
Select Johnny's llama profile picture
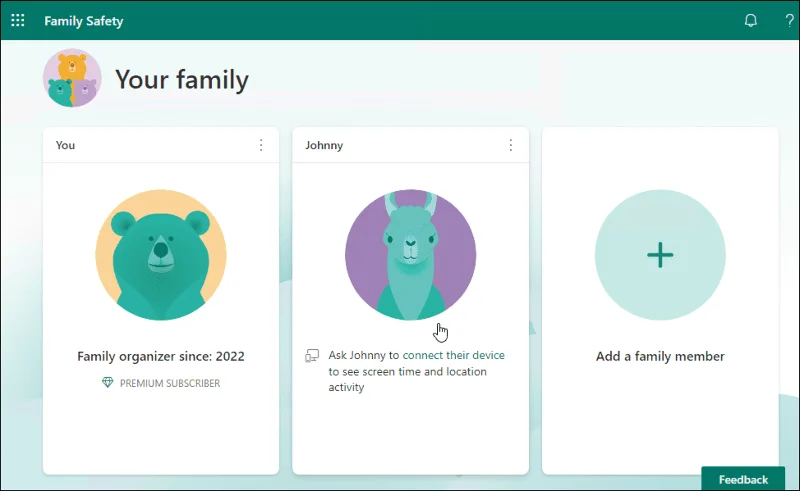tap(411, 255)
